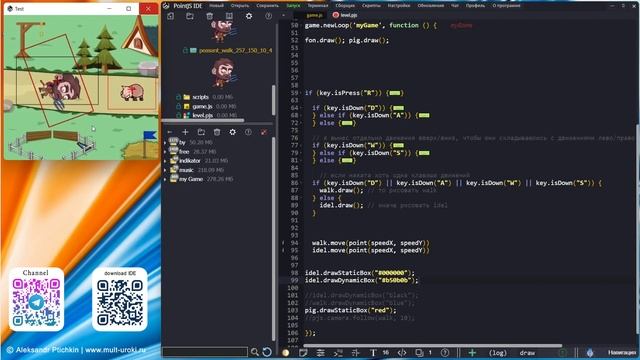Click the pig sprite in Test window

click(x=132, y=92)
